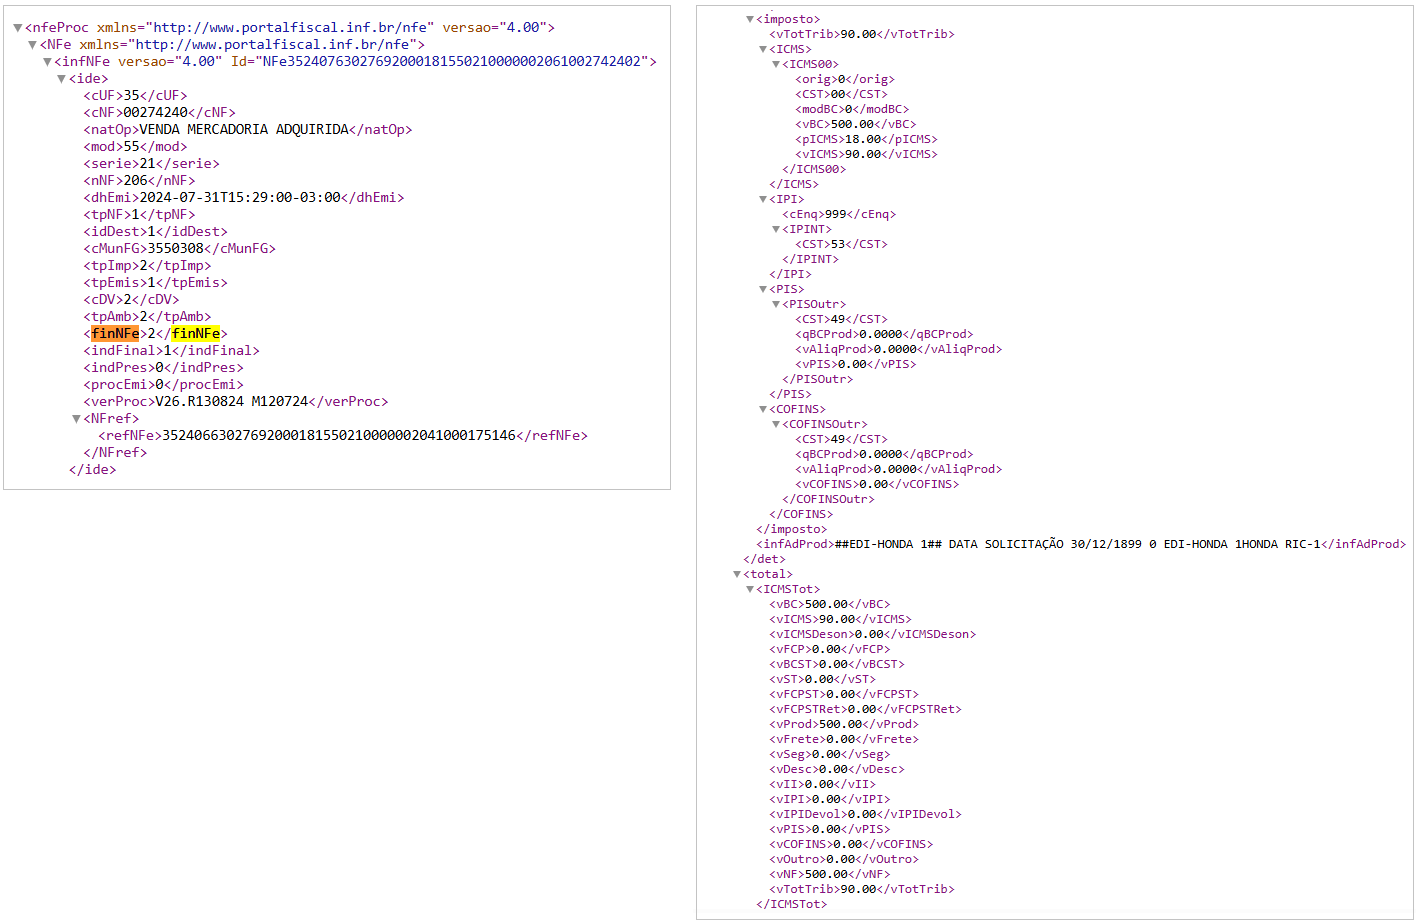Collapse the NFe element triangle

[x=33, y=45]
